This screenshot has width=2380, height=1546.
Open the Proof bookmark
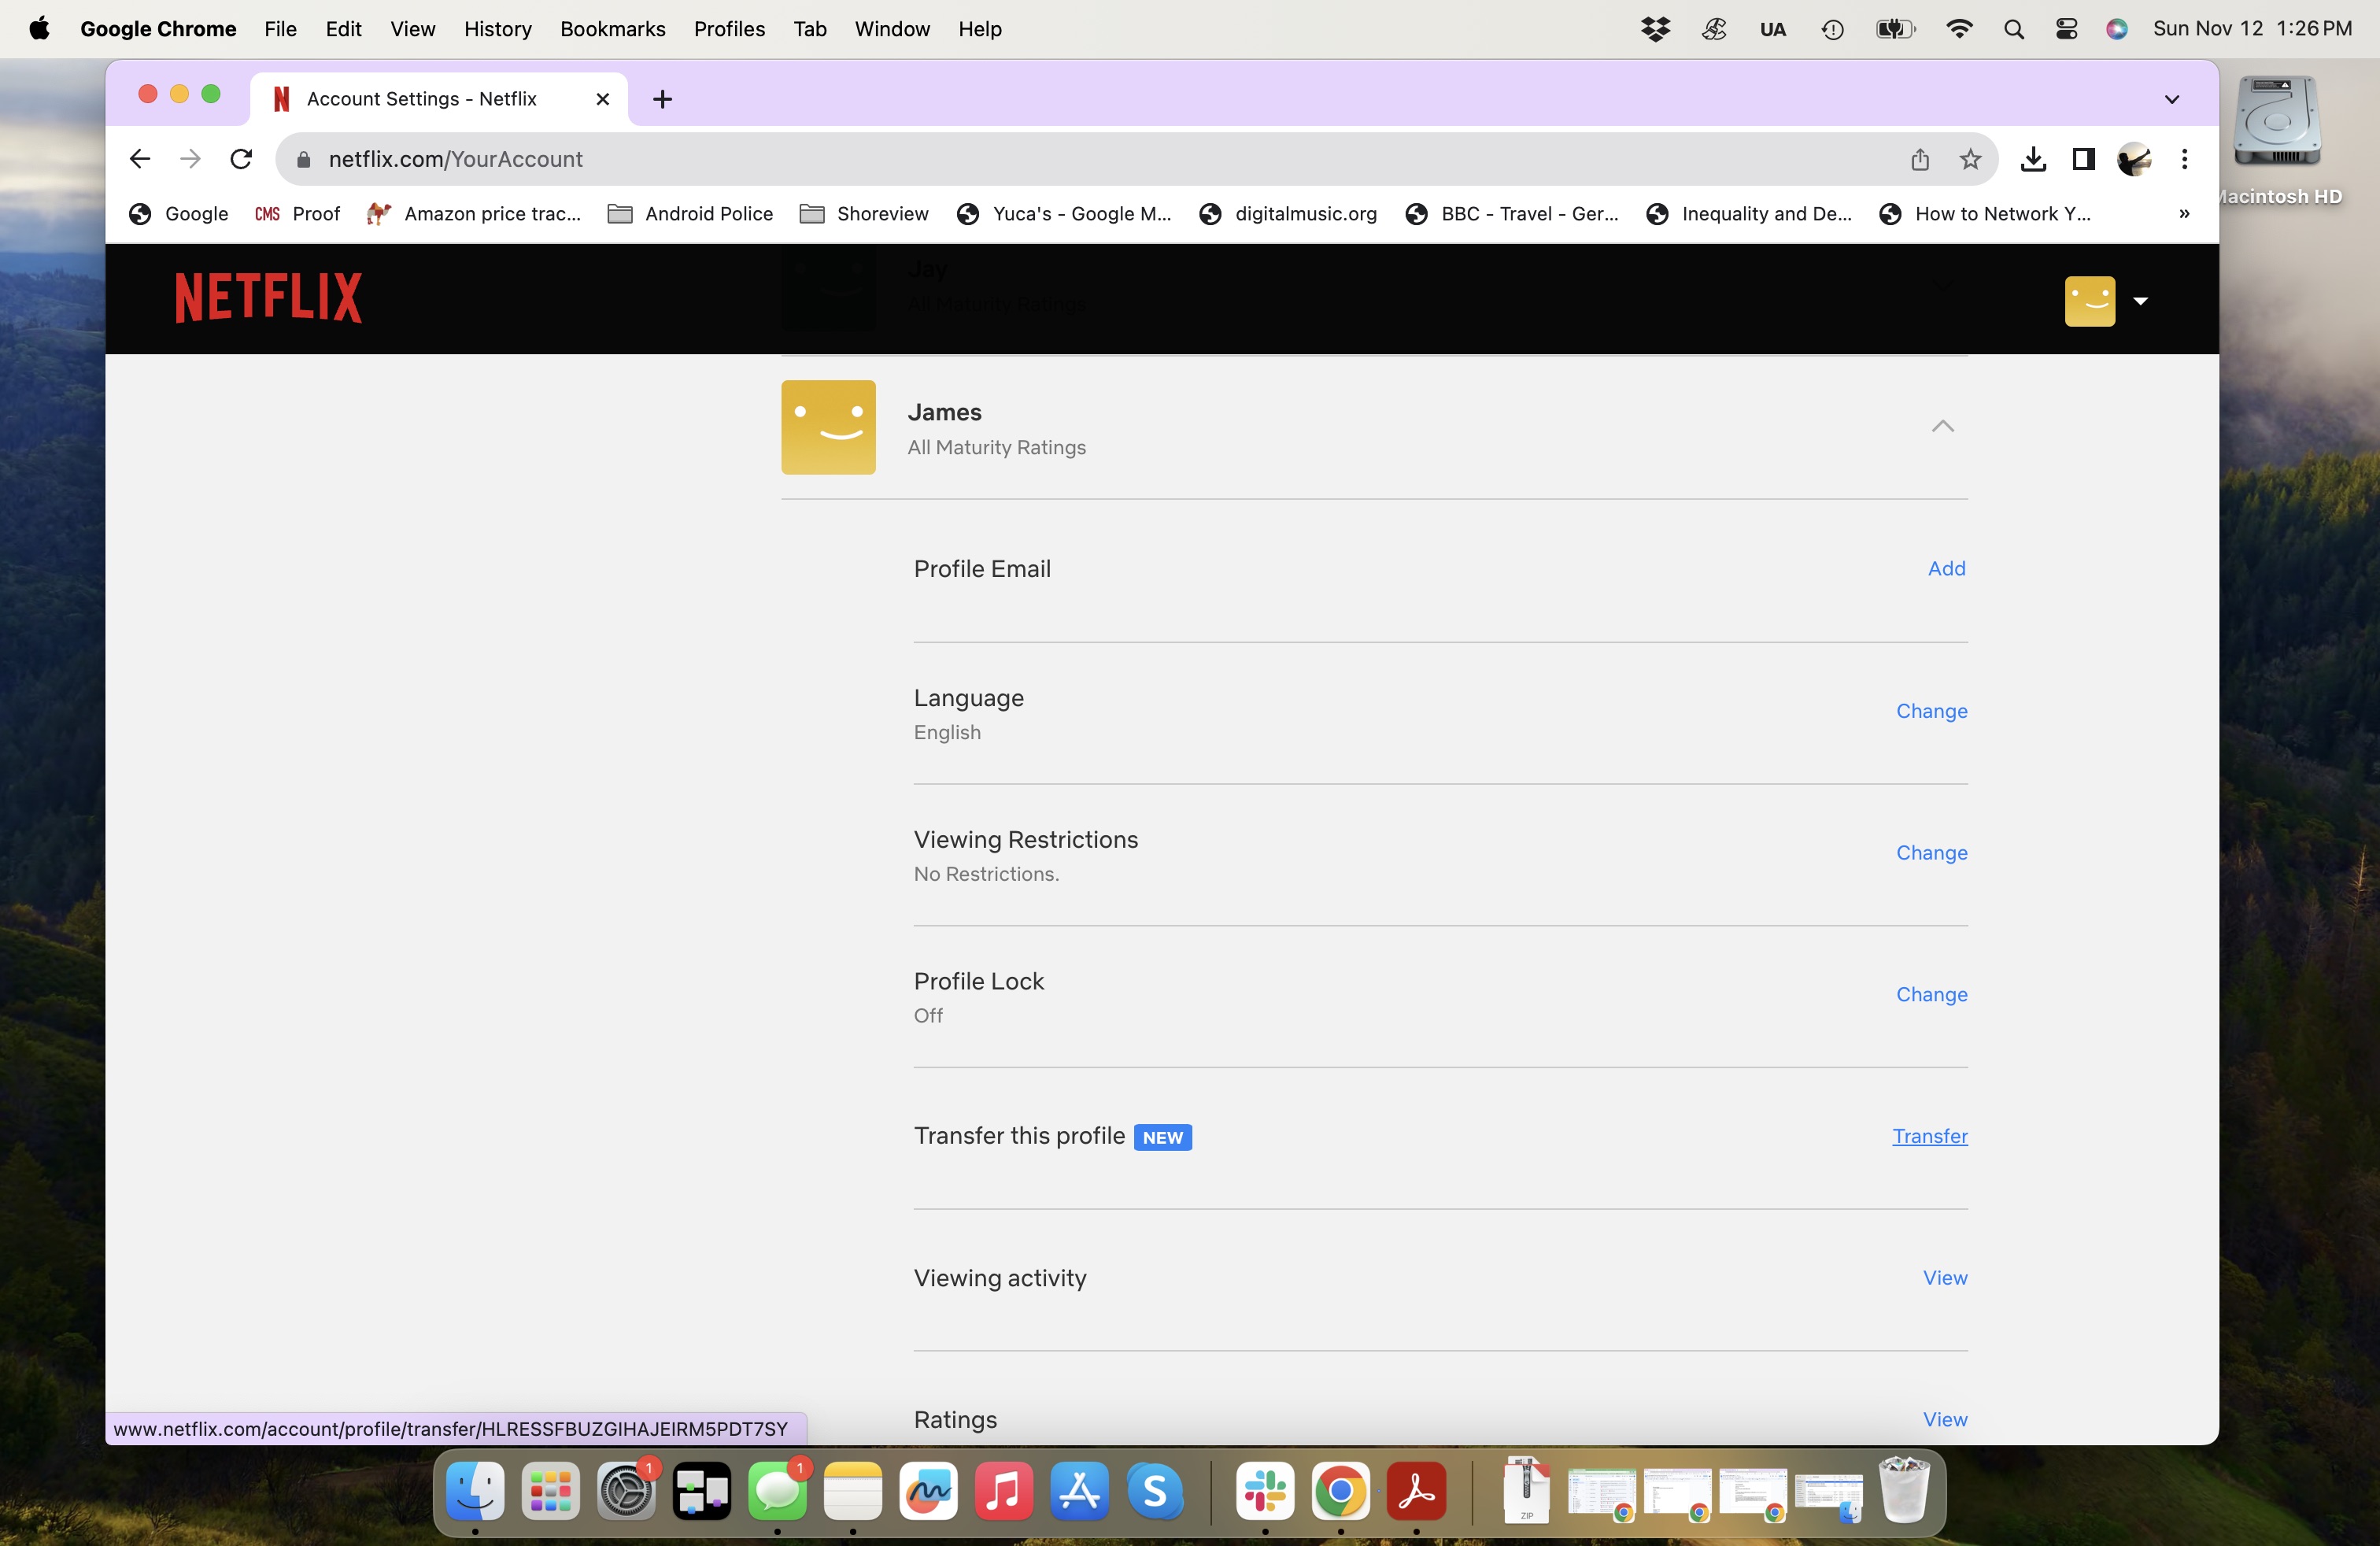(297, 214)
